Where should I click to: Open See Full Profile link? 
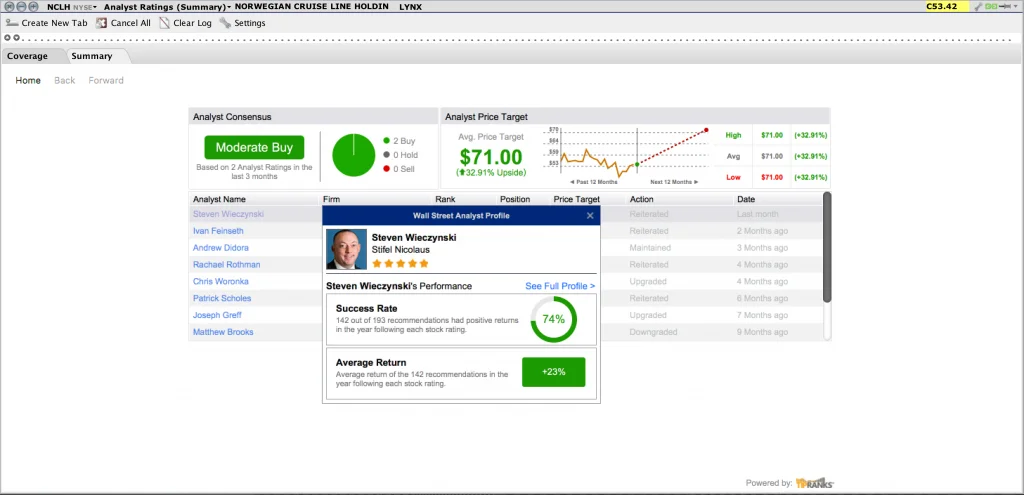pyautogui.click(x=560, y=286)
